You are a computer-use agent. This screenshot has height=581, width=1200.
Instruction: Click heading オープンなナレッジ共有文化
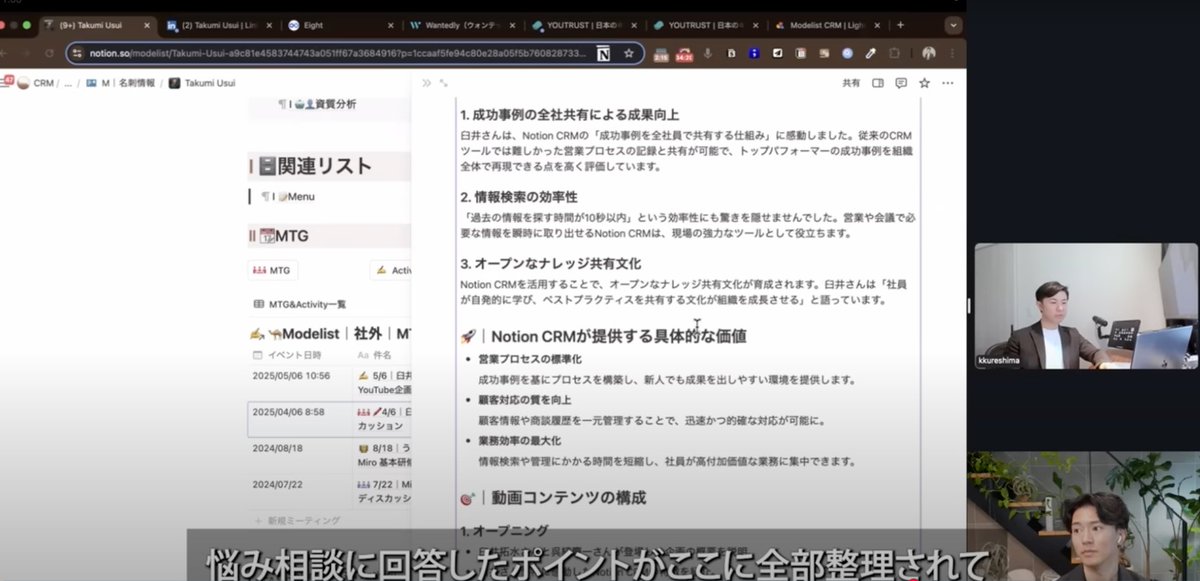pyautogui.click(x=551, y=263)
